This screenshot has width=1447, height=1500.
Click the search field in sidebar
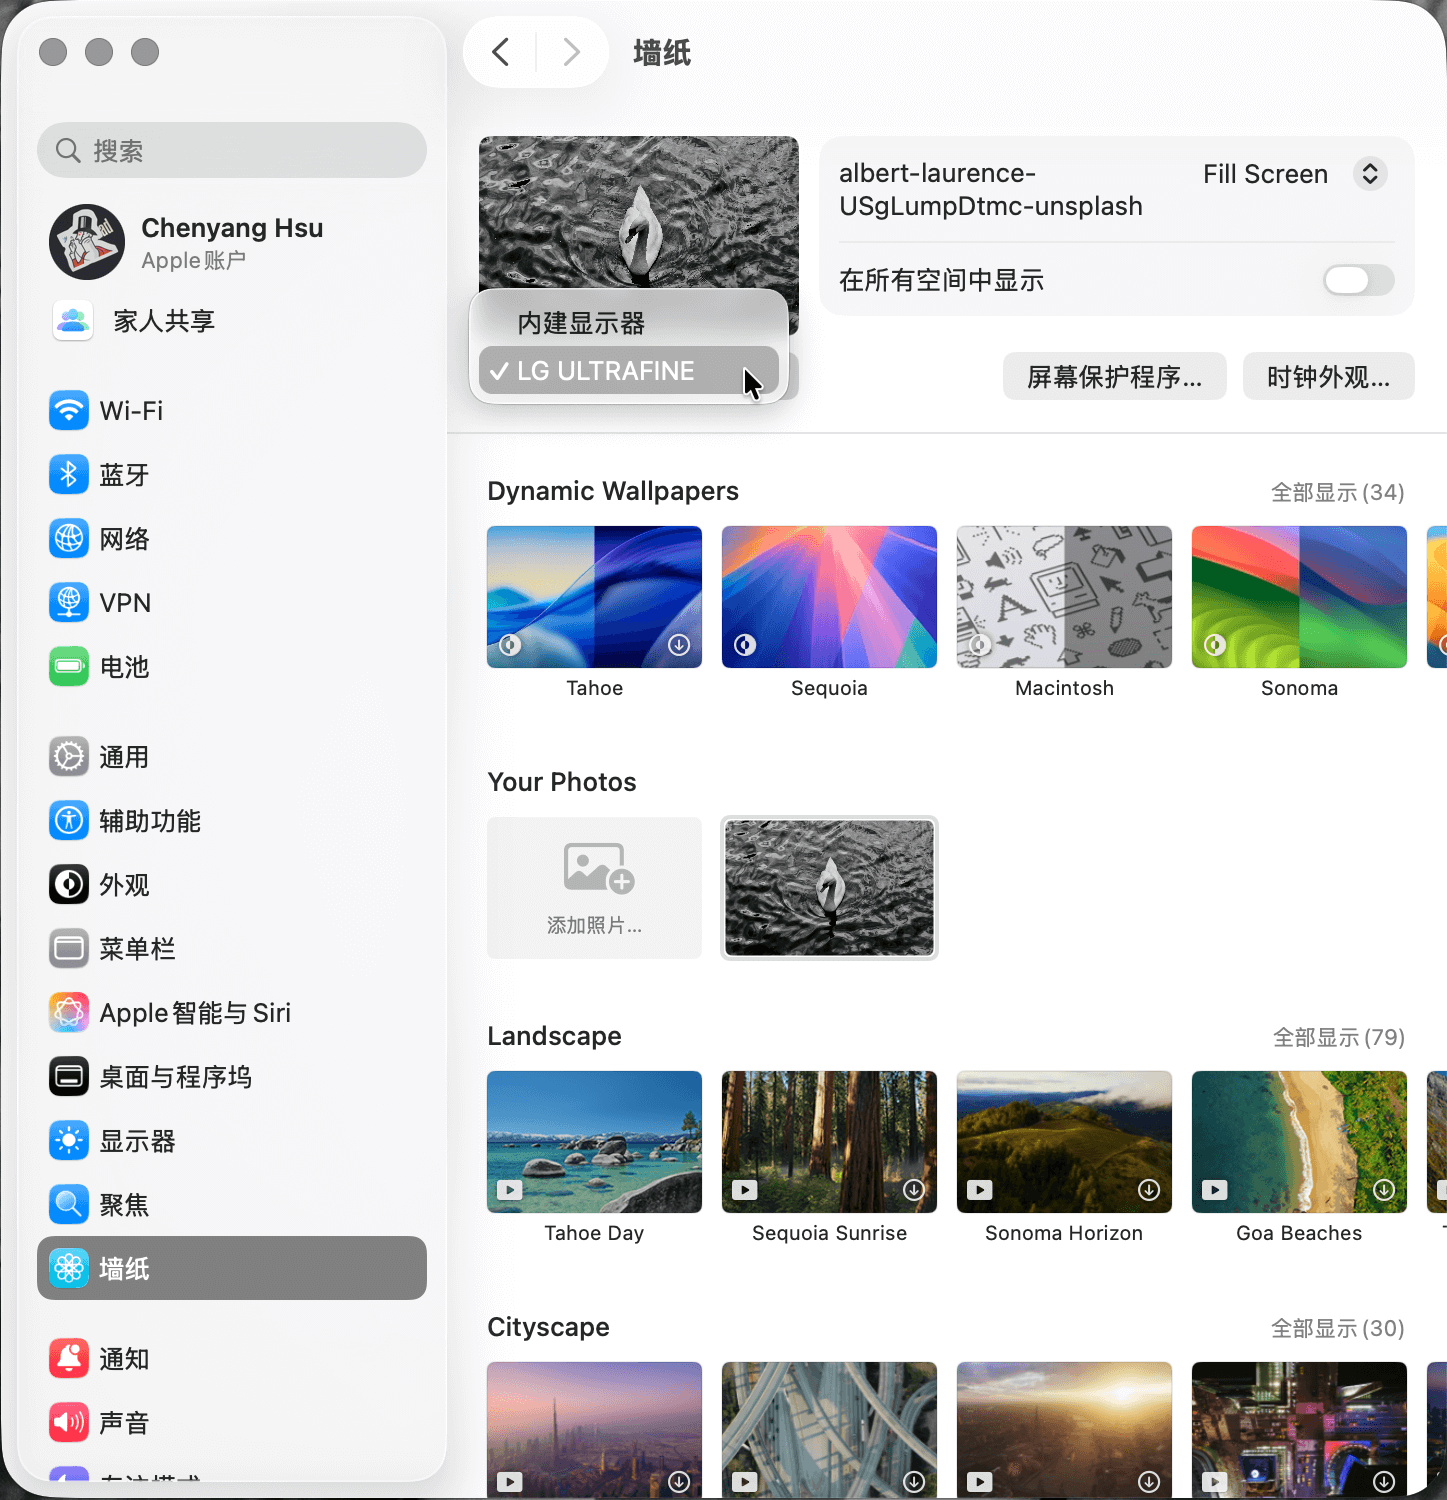(232, 151)
